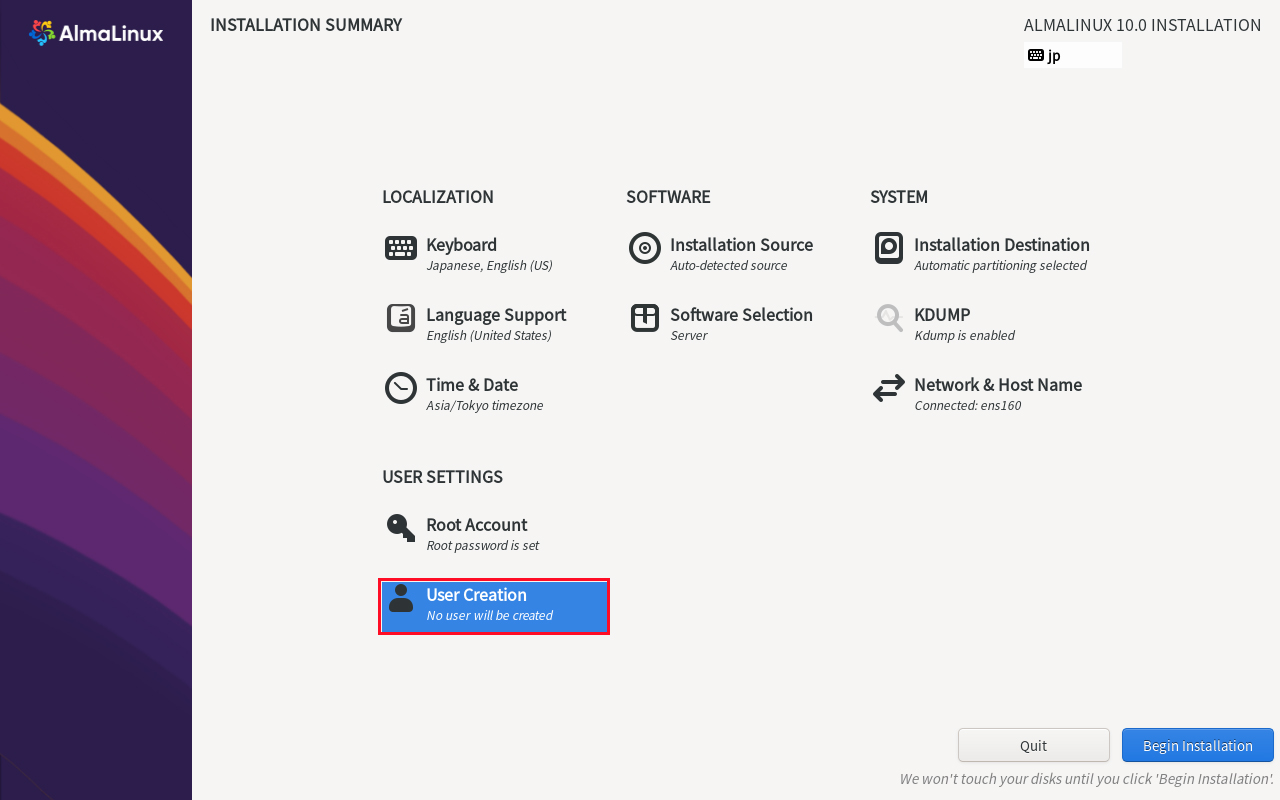Click the Network & Host Name arrows icon
The height and width of the screenshot is (800, 1280).
tap(889, 388)
